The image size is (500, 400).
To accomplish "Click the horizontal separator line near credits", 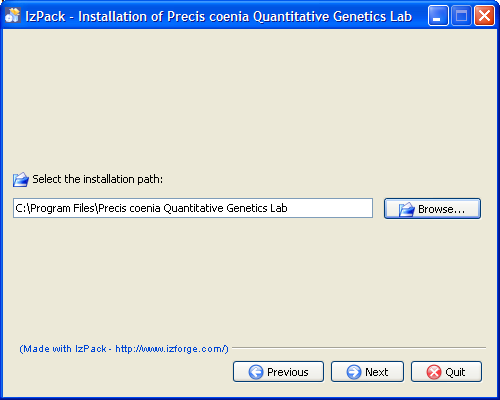I will 359,348.
